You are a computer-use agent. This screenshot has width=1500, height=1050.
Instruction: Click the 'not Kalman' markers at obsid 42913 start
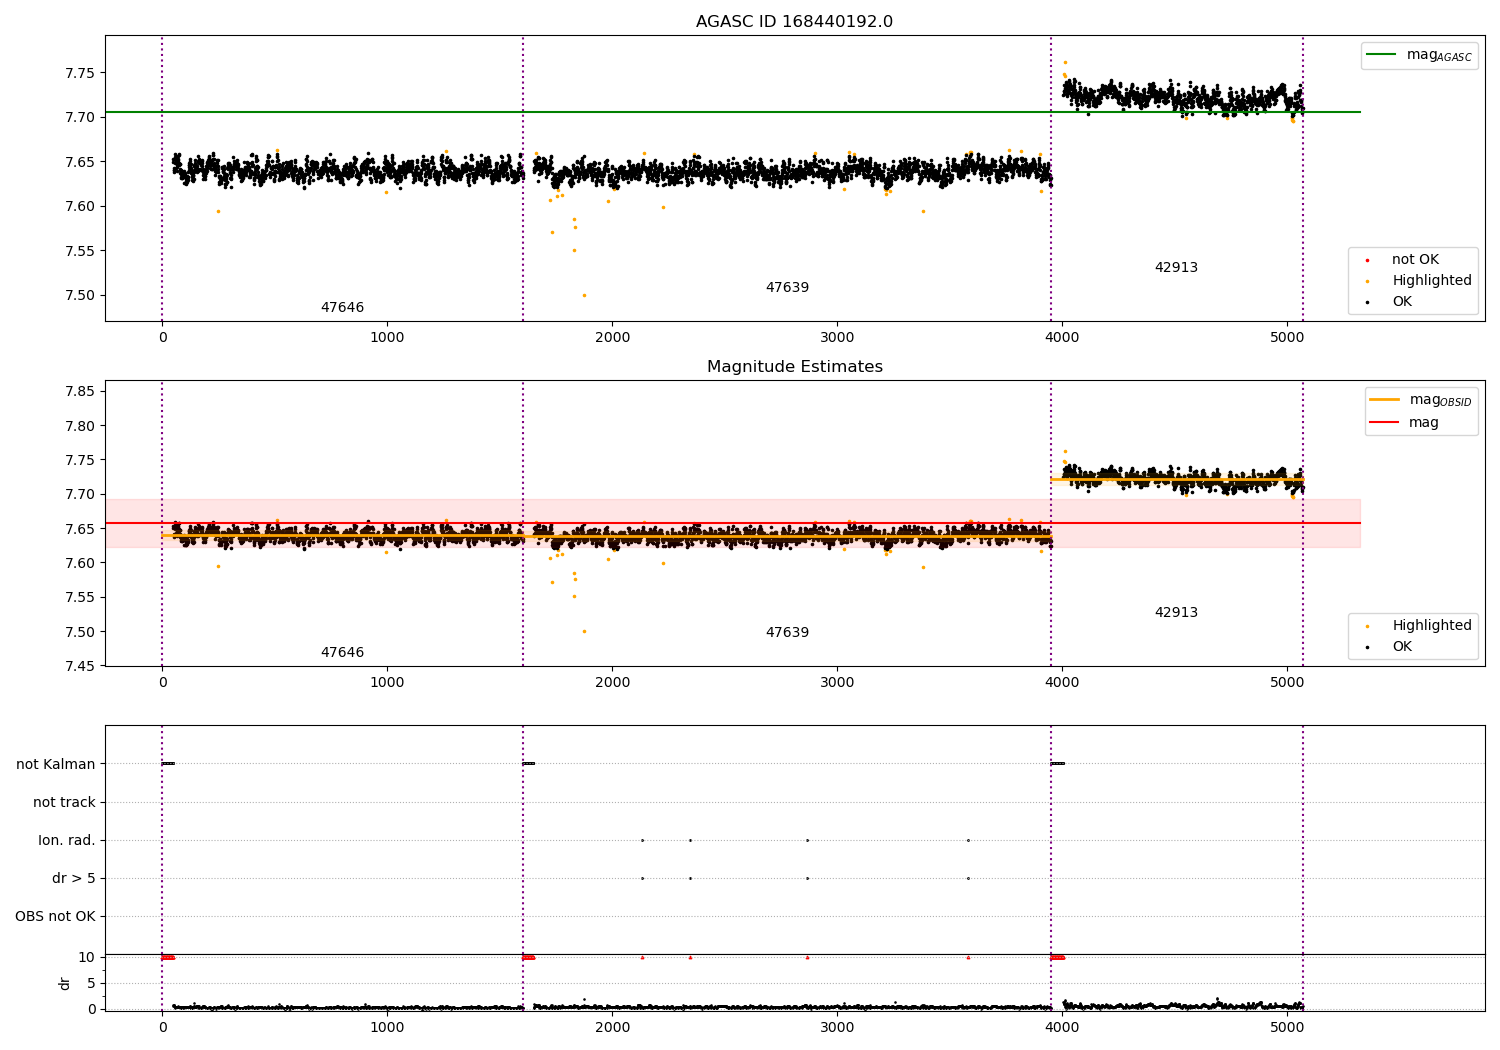[1057, 764]
